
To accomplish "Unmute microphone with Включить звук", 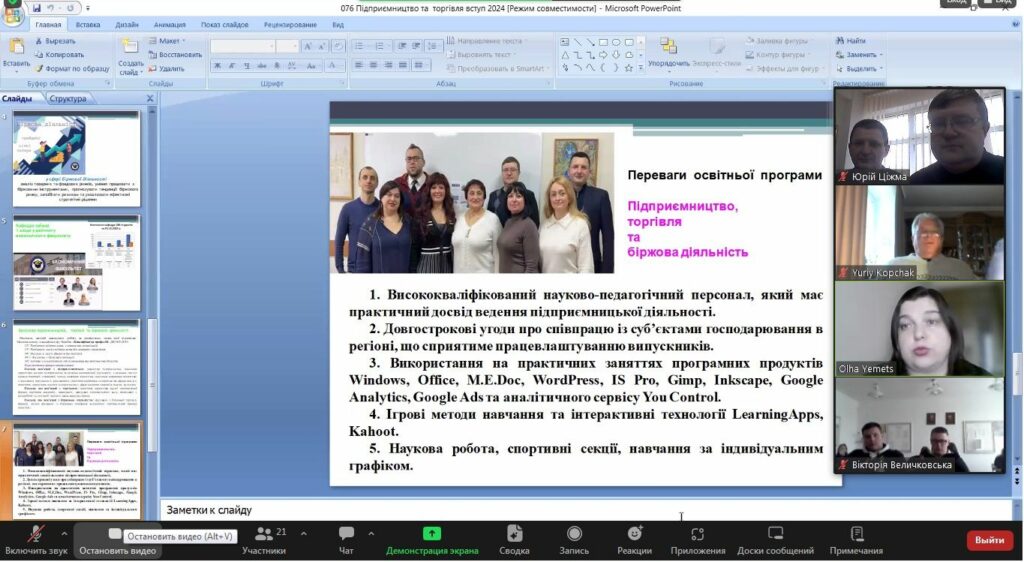I will point(36,538).
